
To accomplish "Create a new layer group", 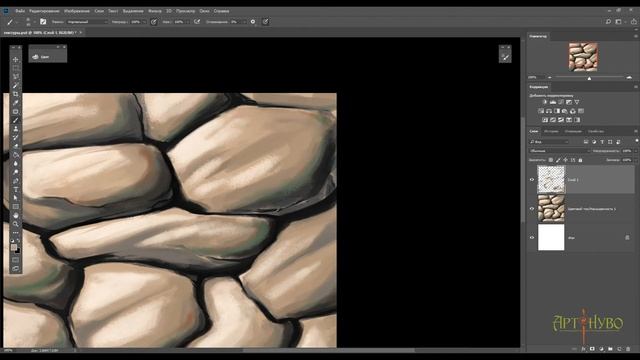I will pos(610,349).
